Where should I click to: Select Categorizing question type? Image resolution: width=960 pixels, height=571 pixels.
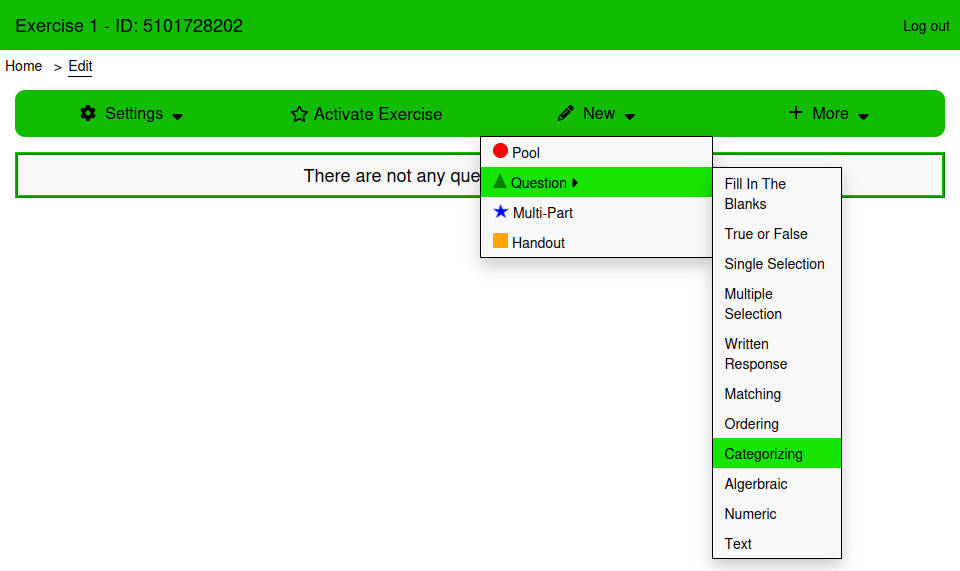[x=764, y=454]
